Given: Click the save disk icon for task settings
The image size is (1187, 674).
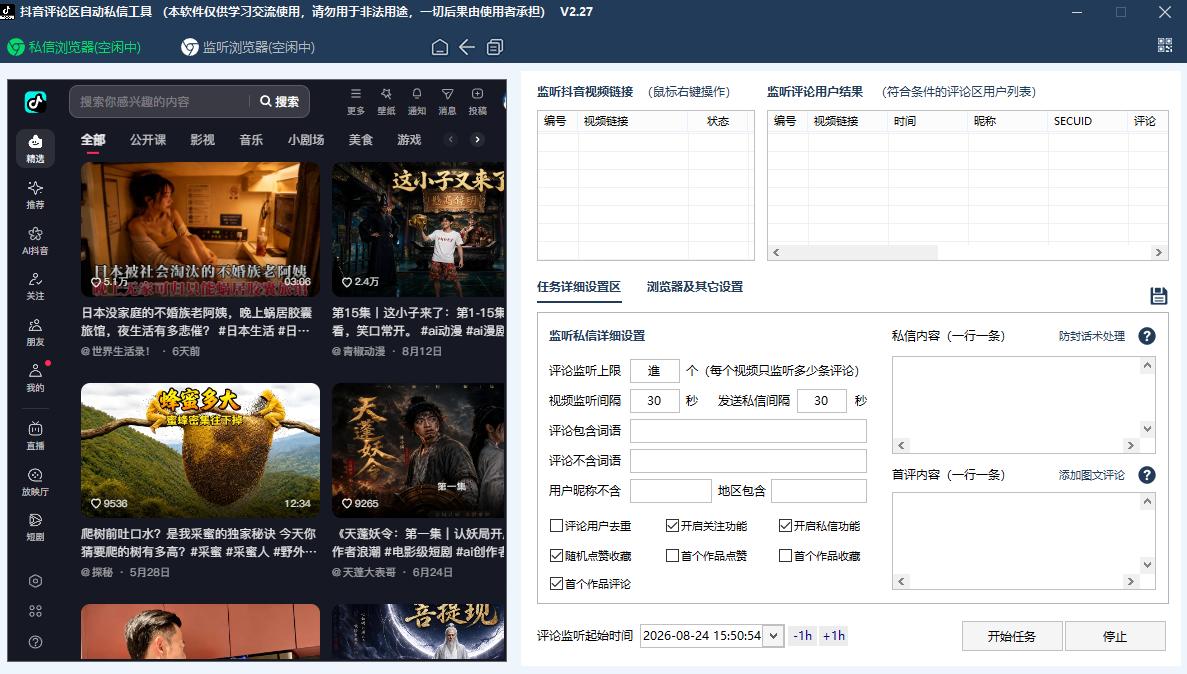Looking at the screenshot, I should (1158, 295).
